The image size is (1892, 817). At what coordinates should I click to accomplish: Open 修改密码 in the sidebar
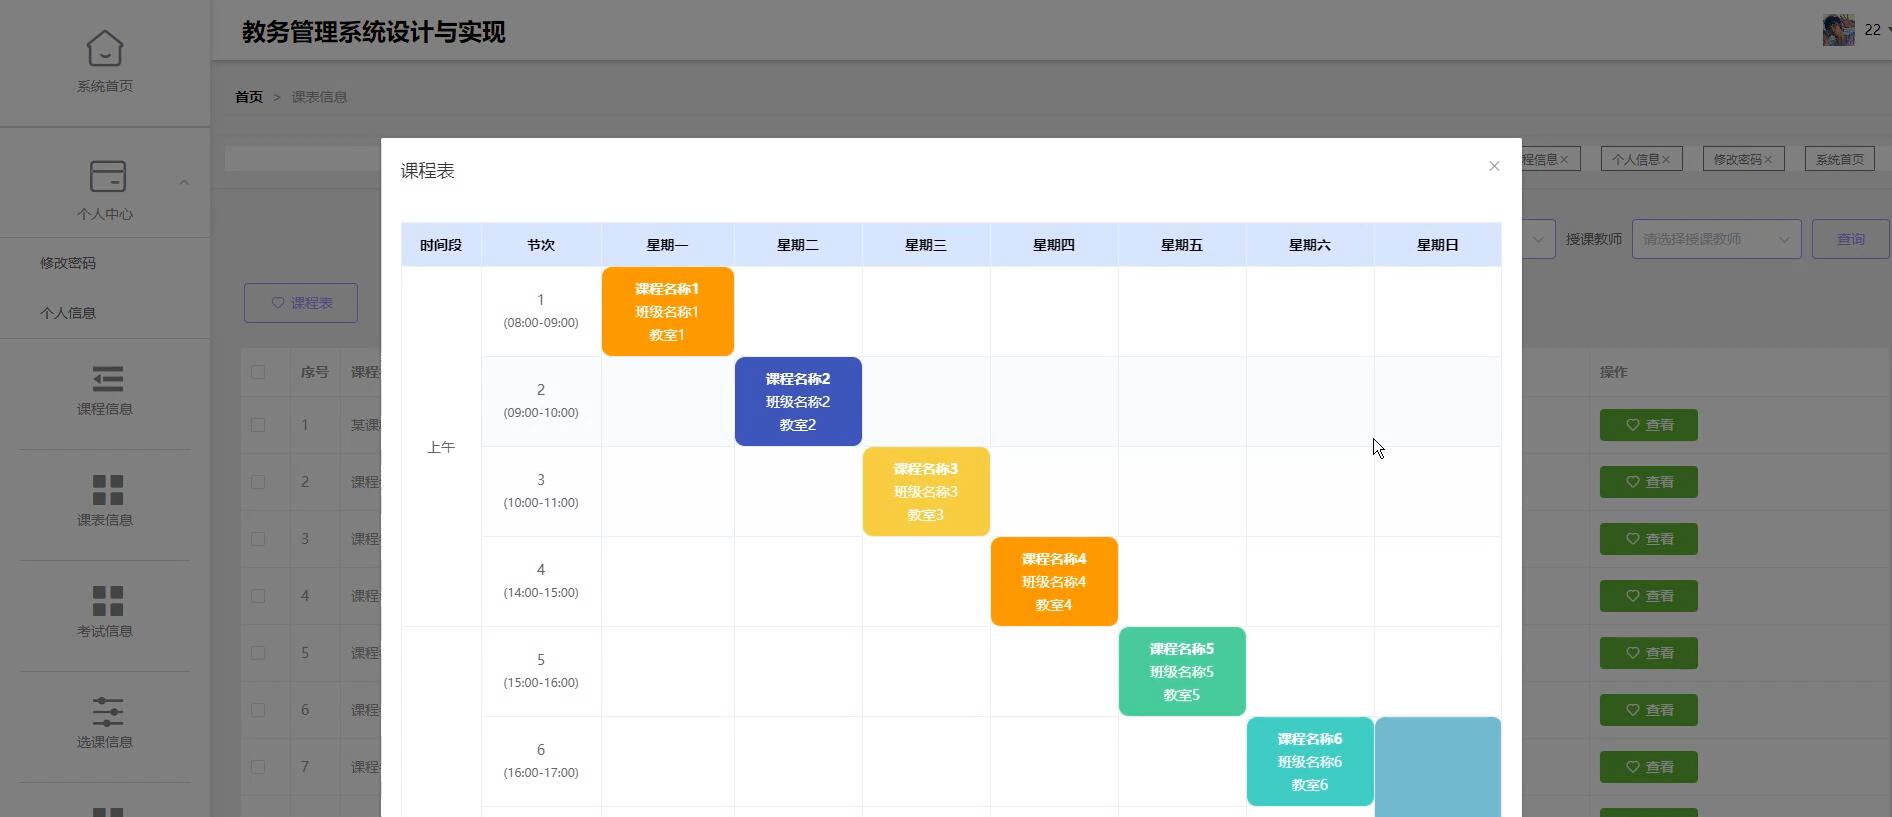click(68, 263)
